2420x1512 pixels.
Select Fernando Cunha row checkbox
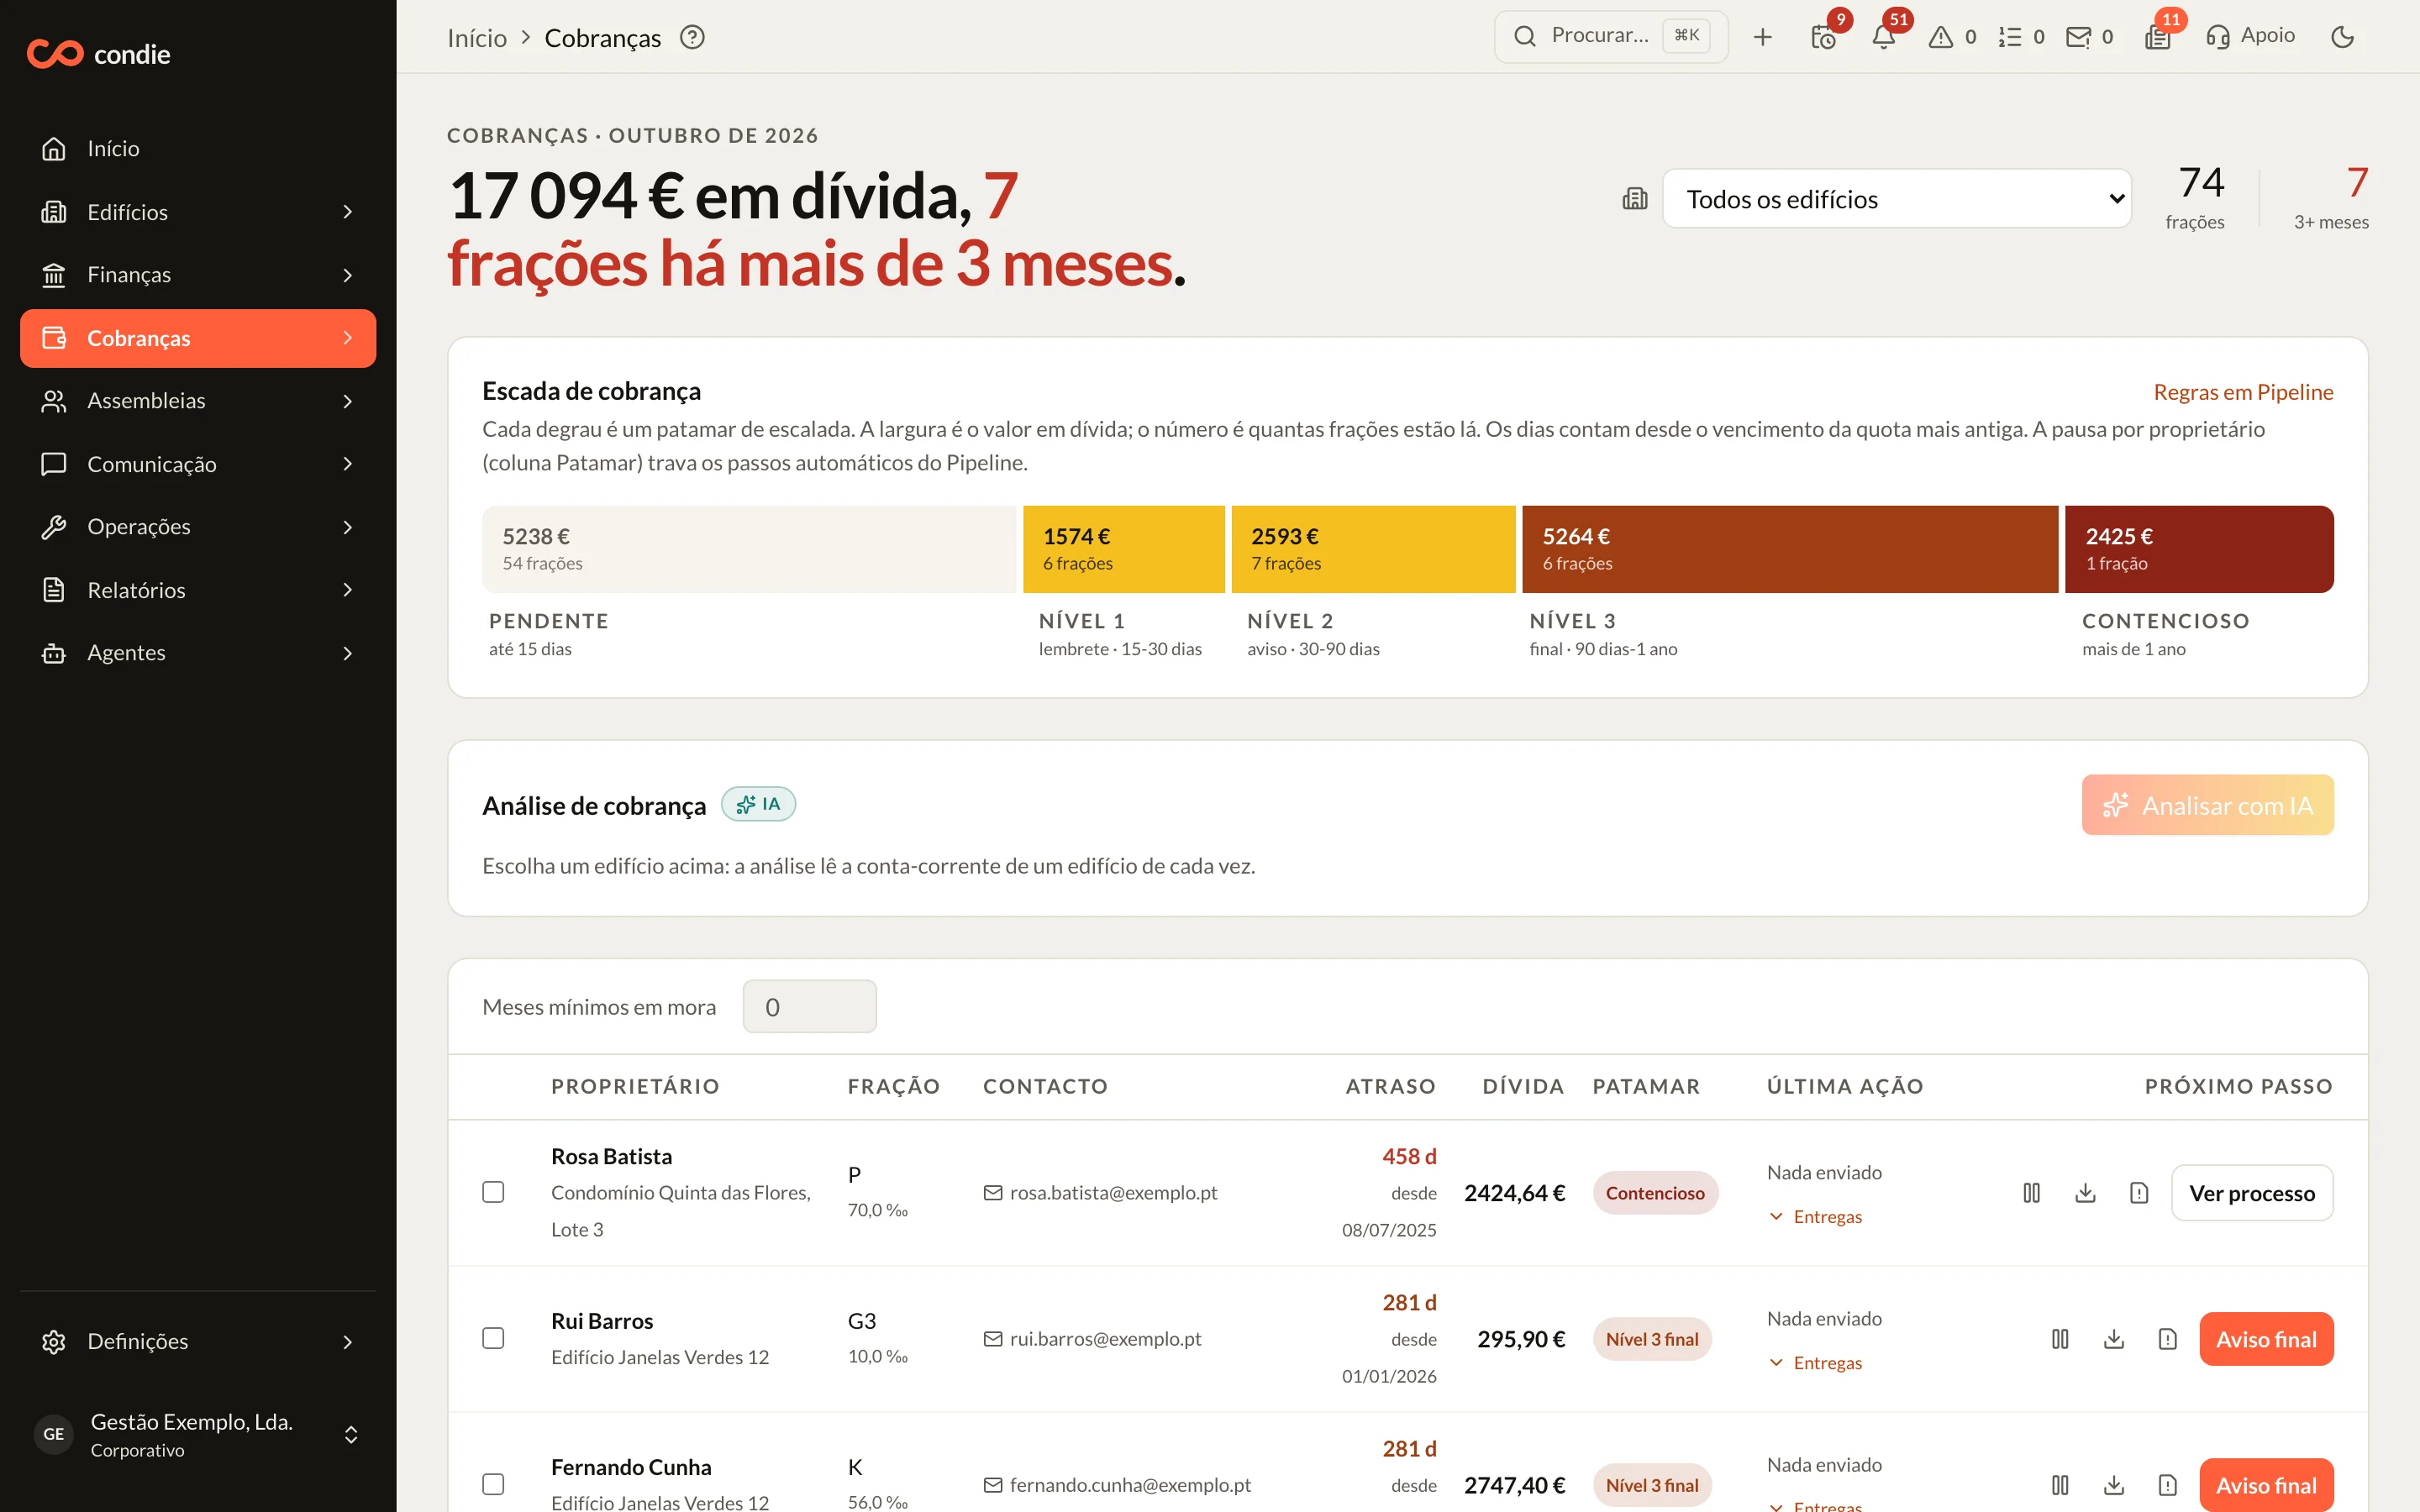click(x=493, y=1484)
